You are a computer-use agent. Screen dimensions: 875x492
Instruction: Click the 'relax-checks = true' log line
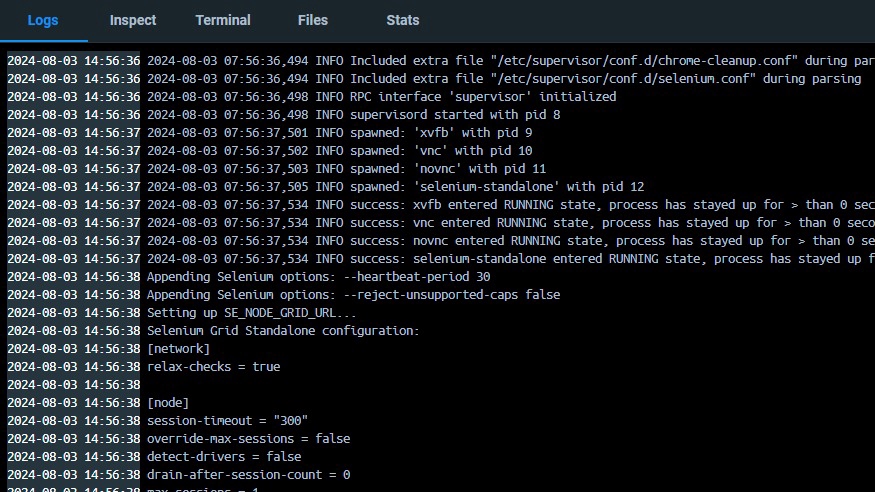[213, 367]
